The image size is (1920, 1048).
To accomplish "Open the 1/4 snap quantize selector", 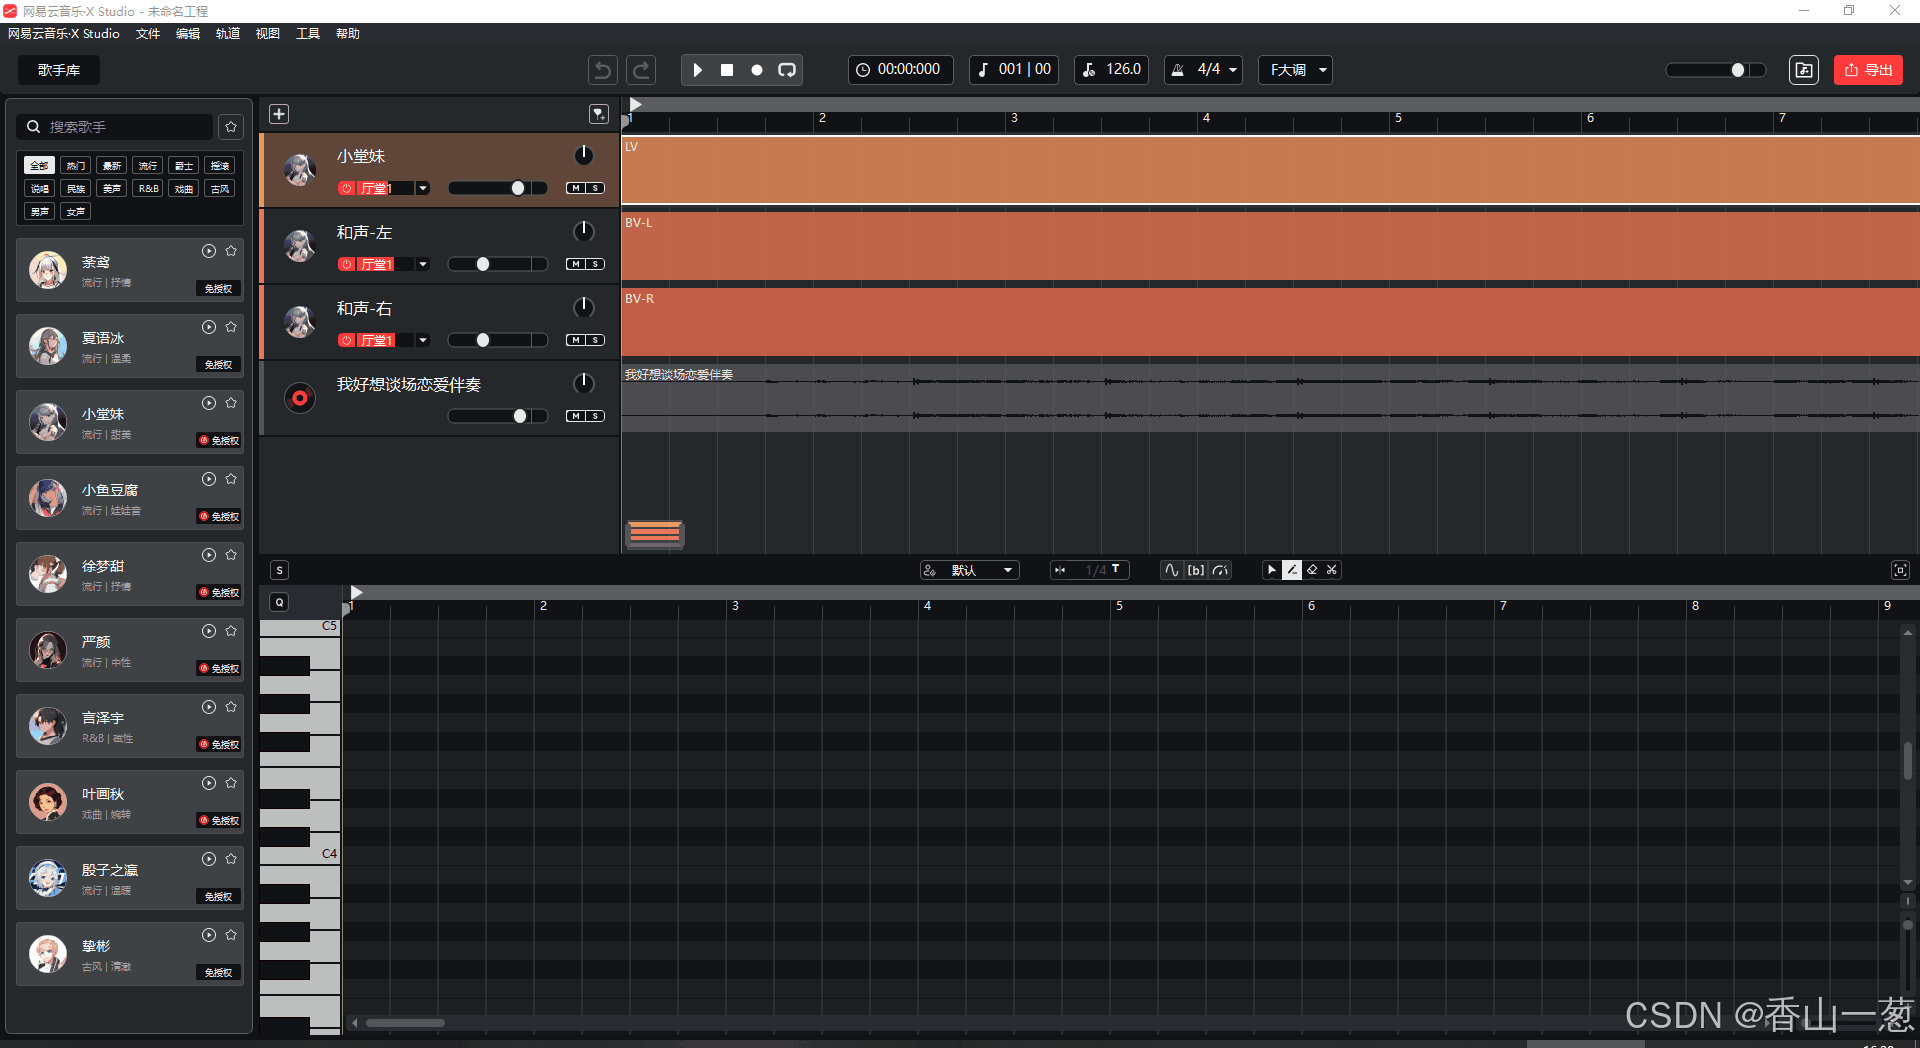I will point(1090,570).
